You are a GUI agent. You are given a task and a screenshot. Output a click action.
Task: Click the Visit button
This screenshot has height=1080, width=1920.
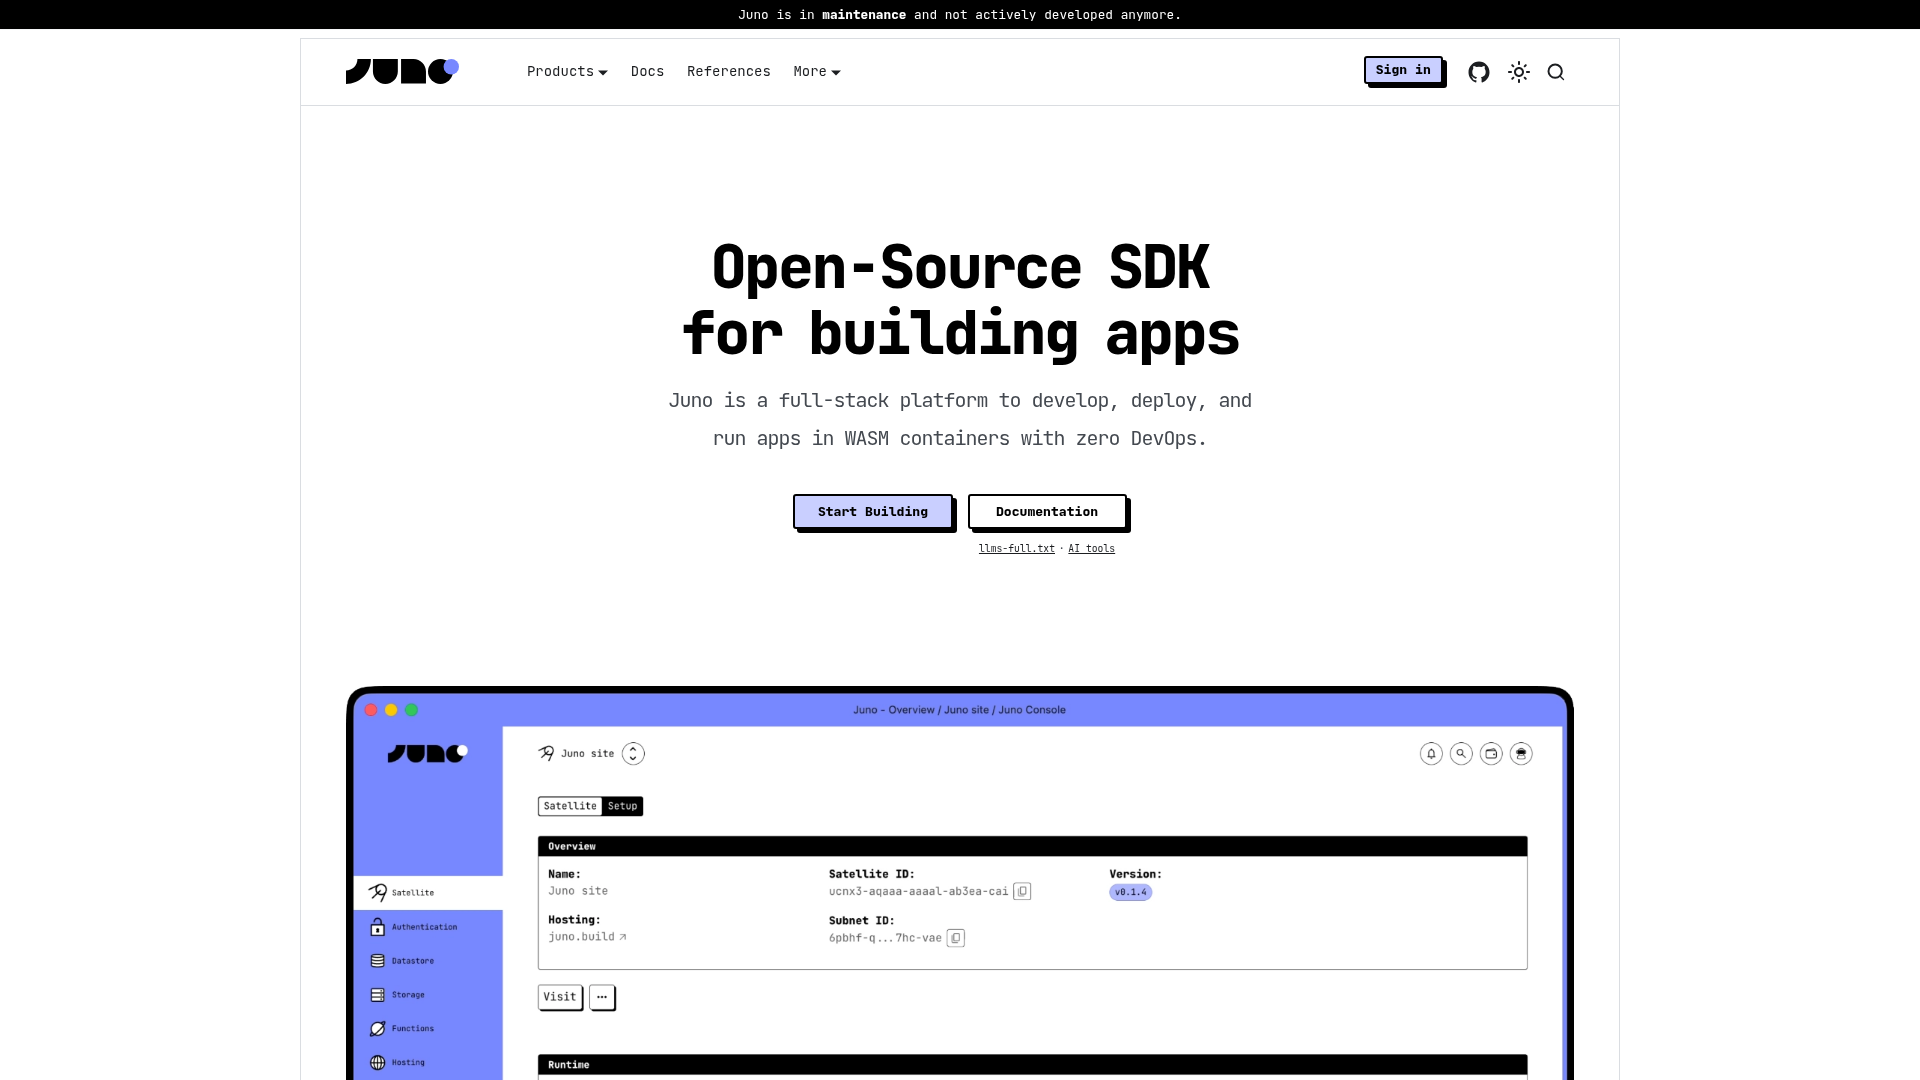click(560, 997)
